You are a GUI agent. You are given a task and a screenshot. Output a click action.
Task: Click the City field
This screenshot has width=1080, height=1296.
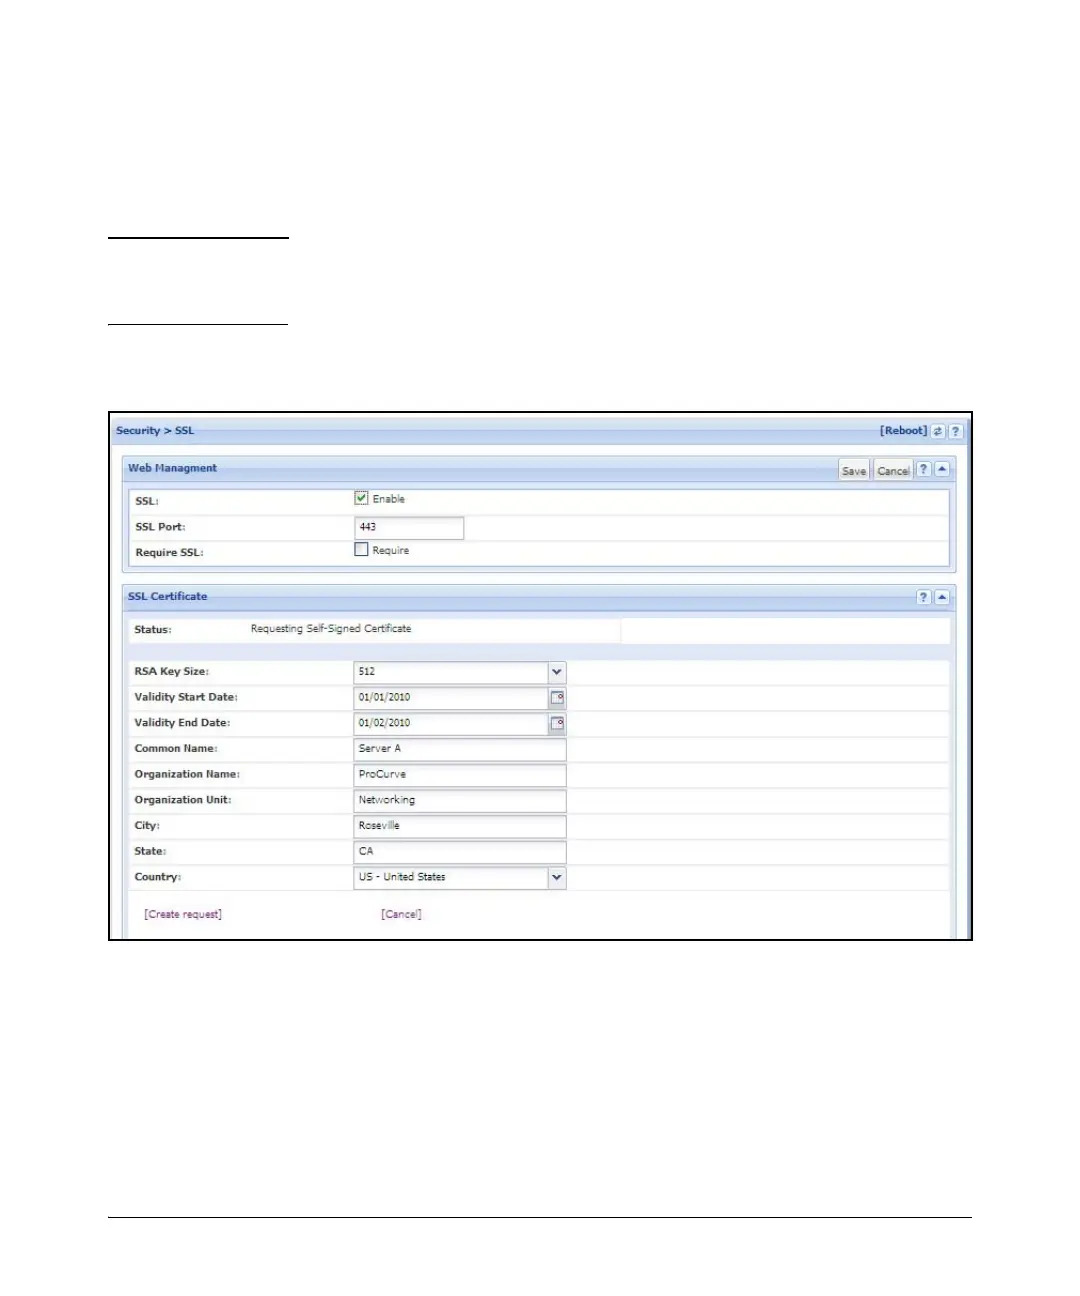point(460,826)
